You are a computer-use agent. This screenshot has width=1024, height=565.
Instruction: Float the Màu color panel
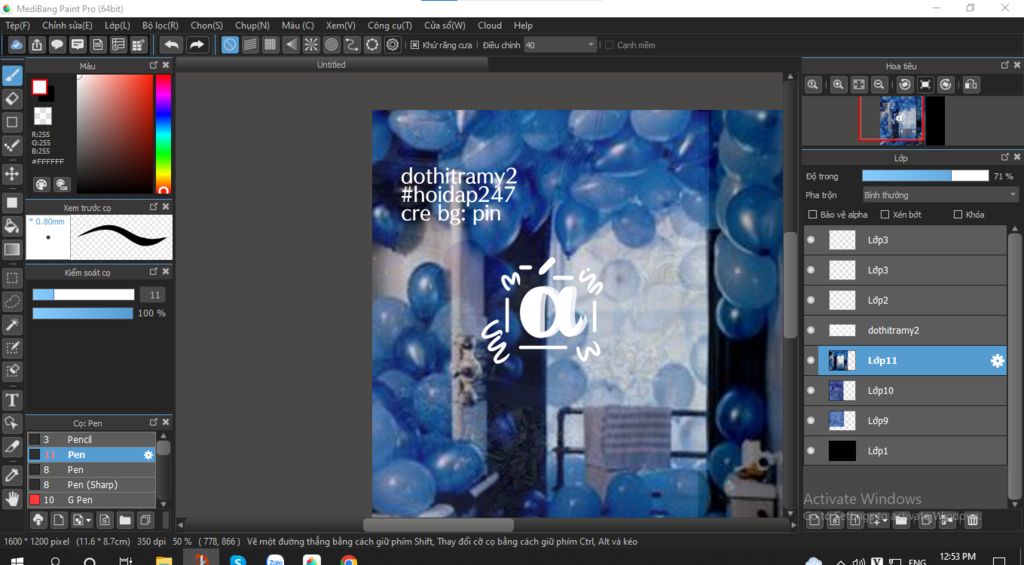[153, 65]
